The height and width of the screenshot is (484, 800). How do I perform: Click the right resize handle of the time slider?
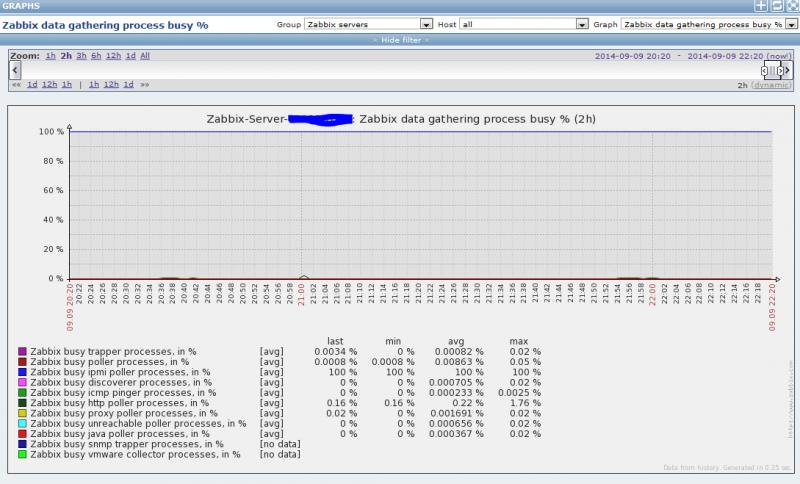(x=780, y=71)
